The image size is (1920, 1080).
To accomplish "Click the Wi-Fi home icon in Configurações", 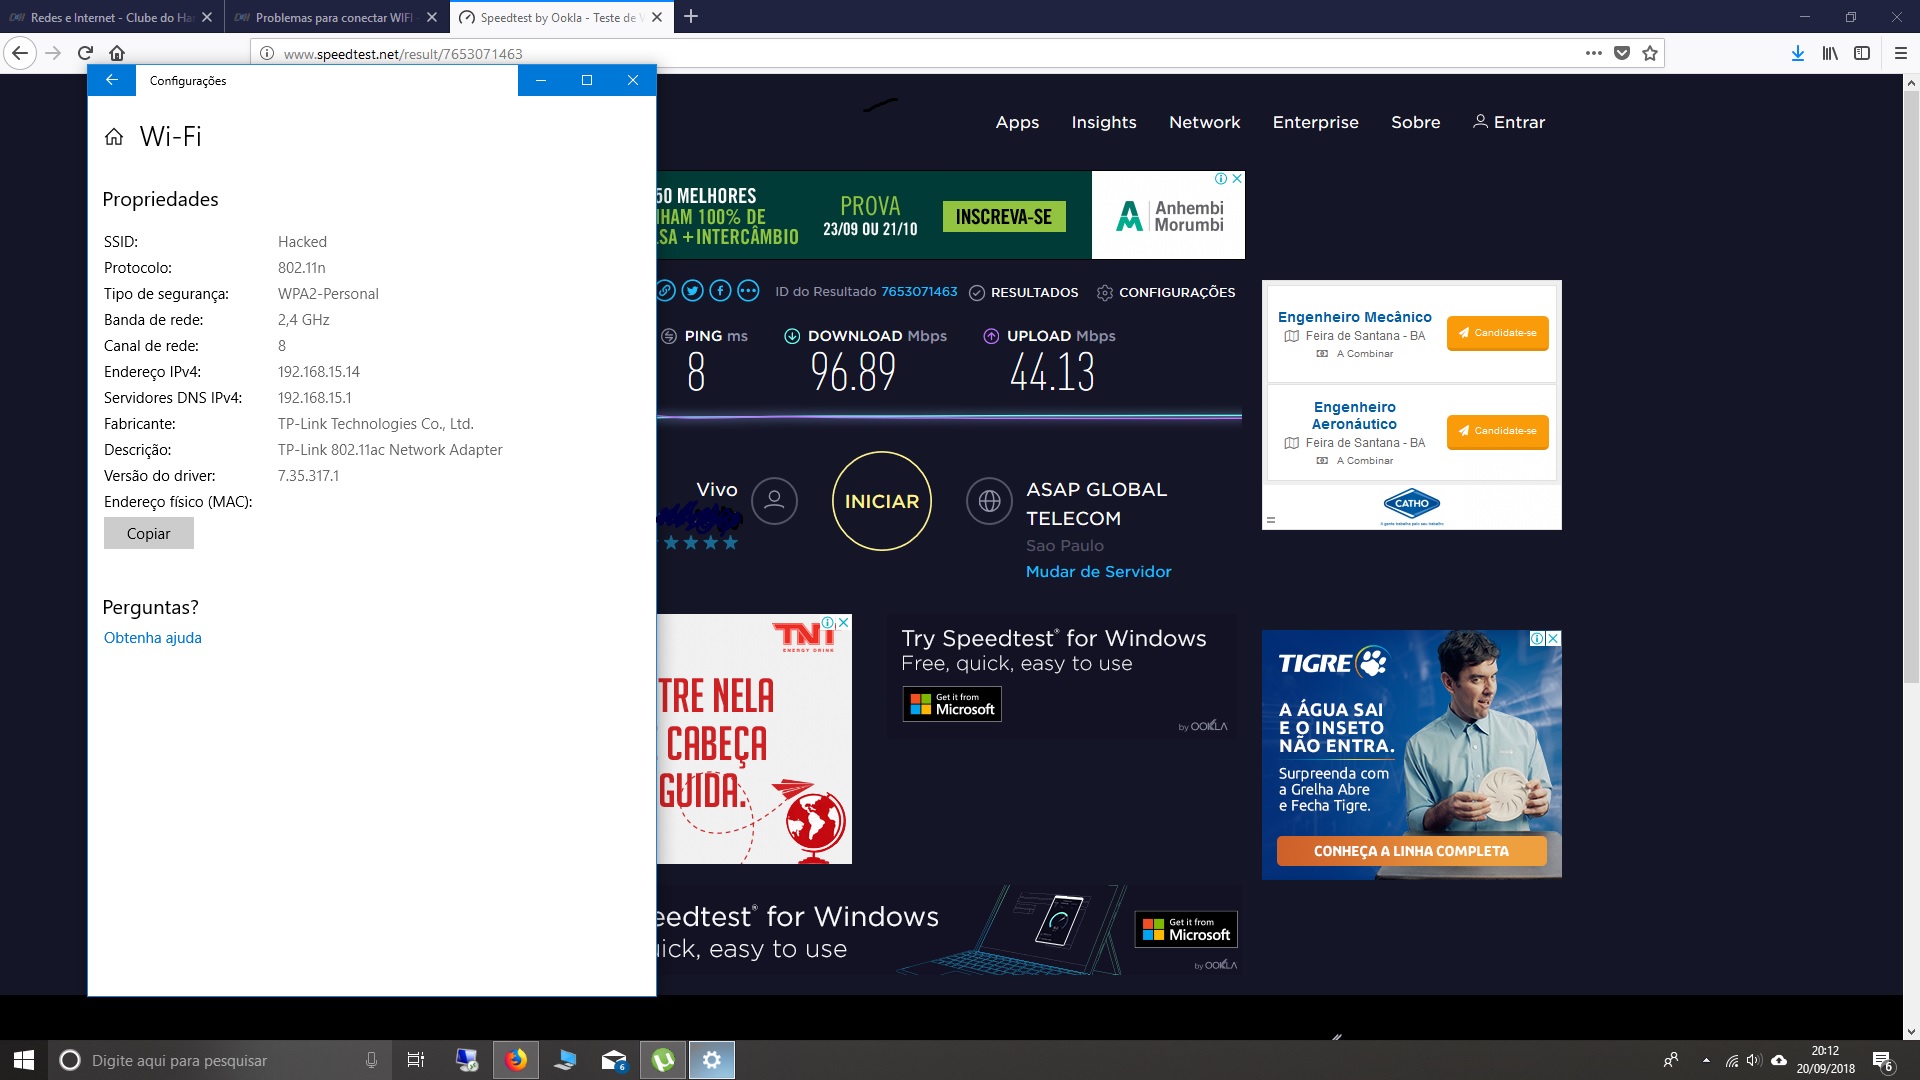I will 114,137.
